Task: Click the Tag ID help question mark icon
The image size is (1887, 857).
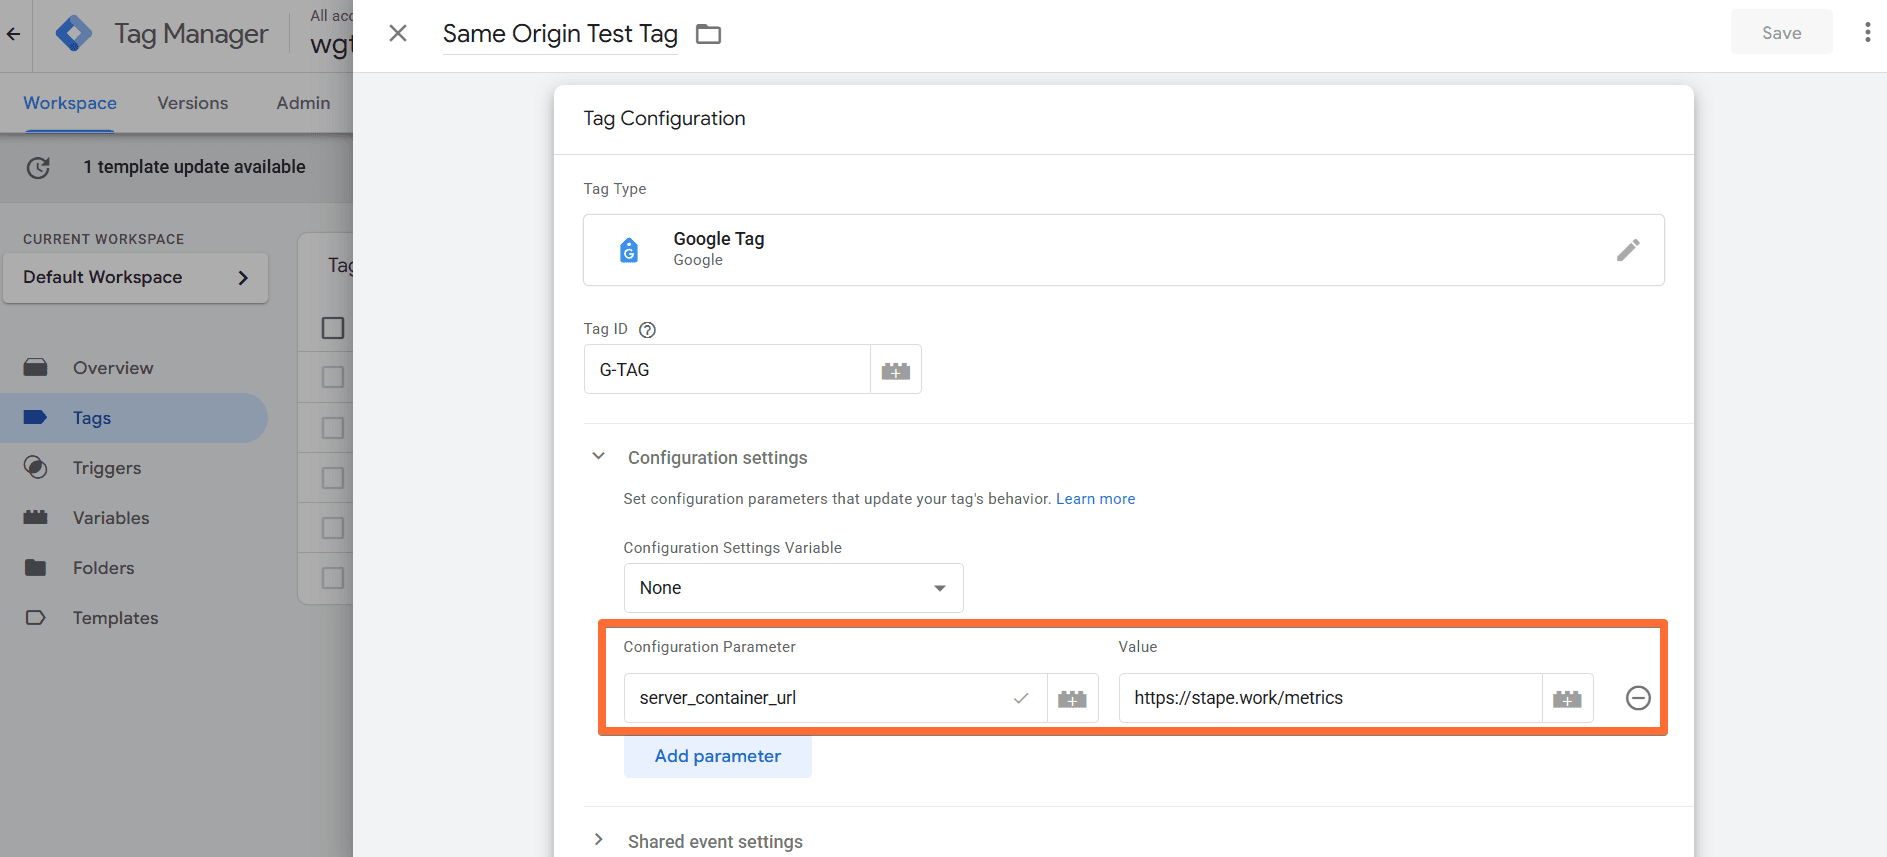Action: [x=647, y=330]
